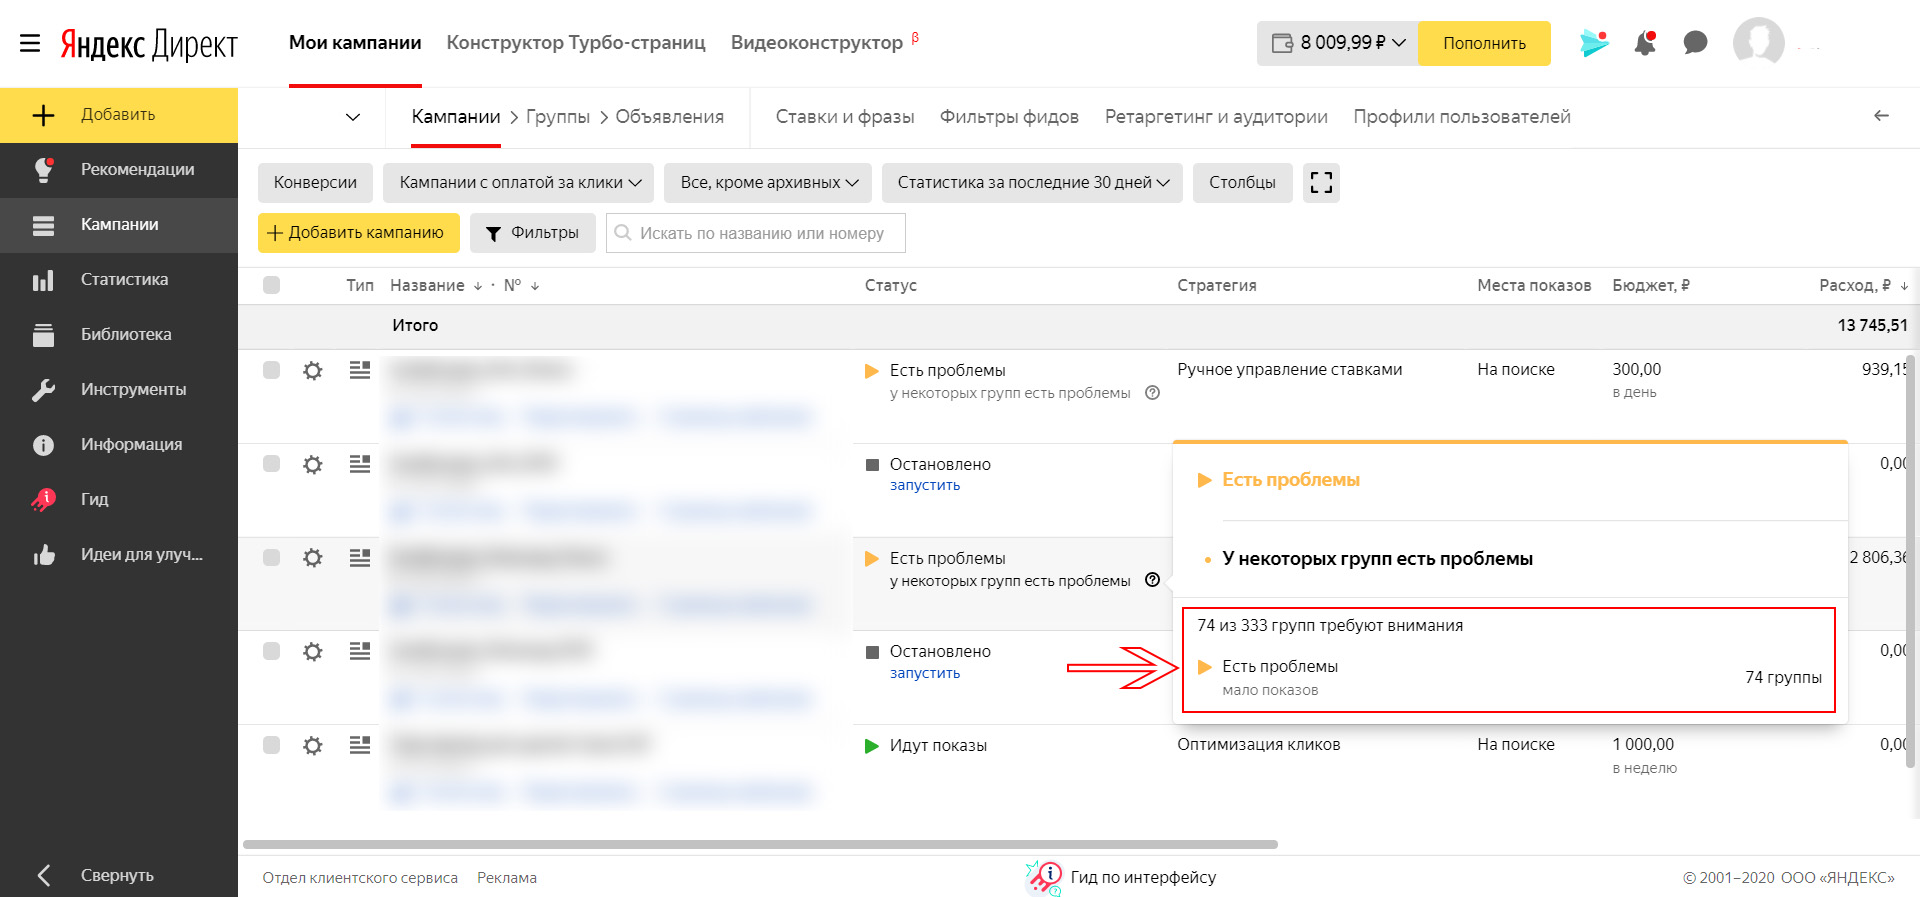Open Видеоконструктор tab
The height and width of the screenshot is (897, 1920).
click(817, 43)
